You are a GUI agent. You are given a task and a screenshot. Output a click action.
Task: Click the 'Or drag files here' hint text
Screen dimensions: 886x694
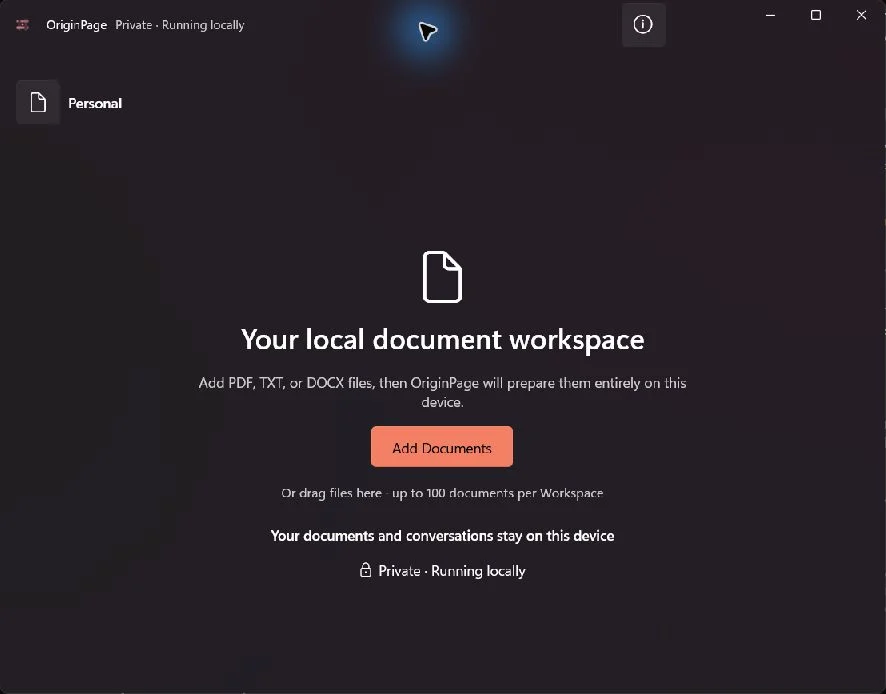pyautogui.click(x=442, y=493)
